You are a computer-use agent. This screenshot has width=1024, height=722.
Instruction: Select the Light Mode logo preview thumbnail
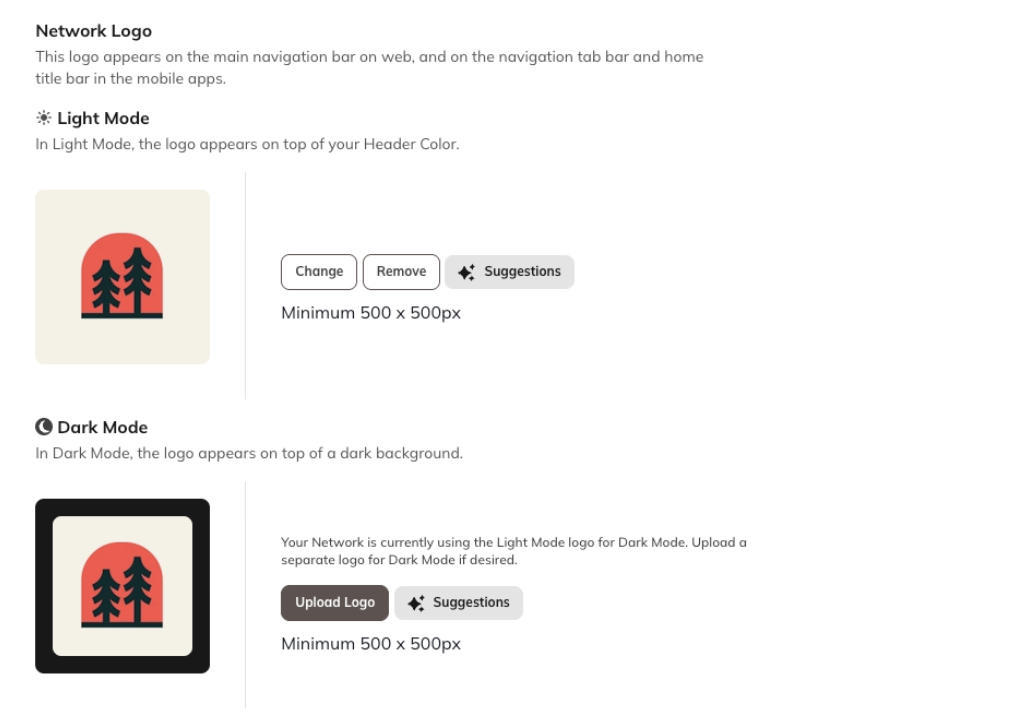pos(123,277)
